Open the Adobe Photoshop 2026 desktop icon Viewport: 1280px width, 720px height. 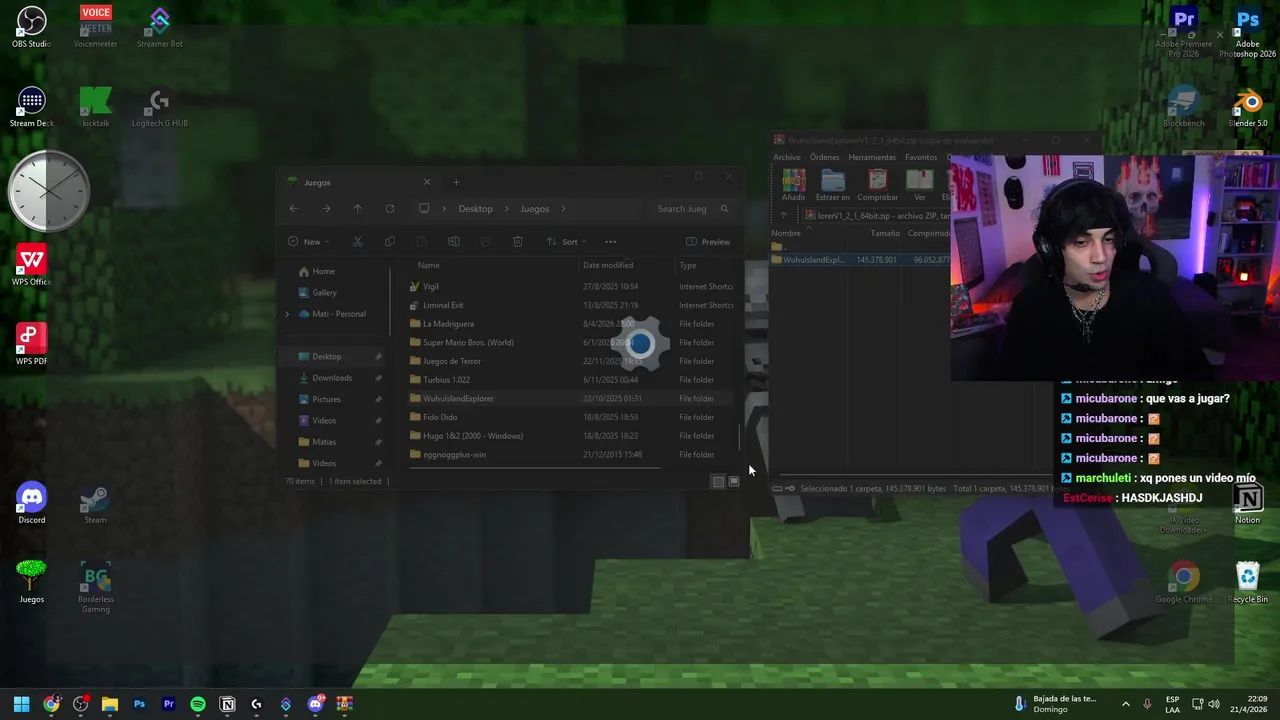[x=1248, y=32]
